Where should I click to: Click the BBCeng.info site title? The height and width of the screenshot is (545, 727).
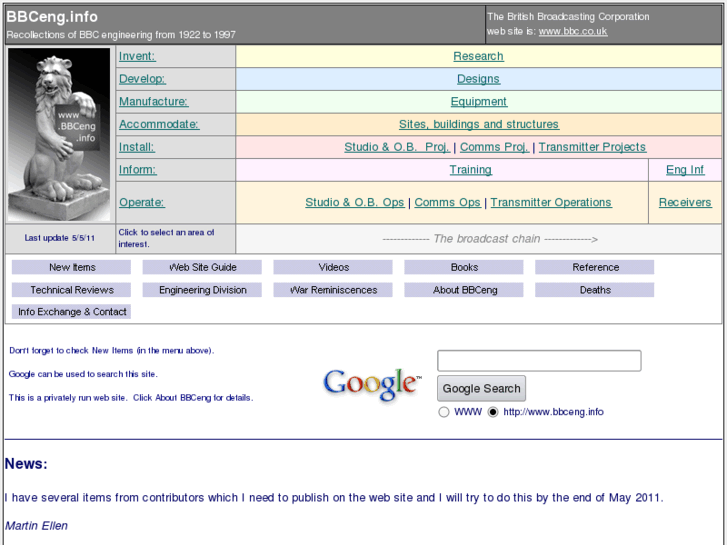tap(52, 17)
